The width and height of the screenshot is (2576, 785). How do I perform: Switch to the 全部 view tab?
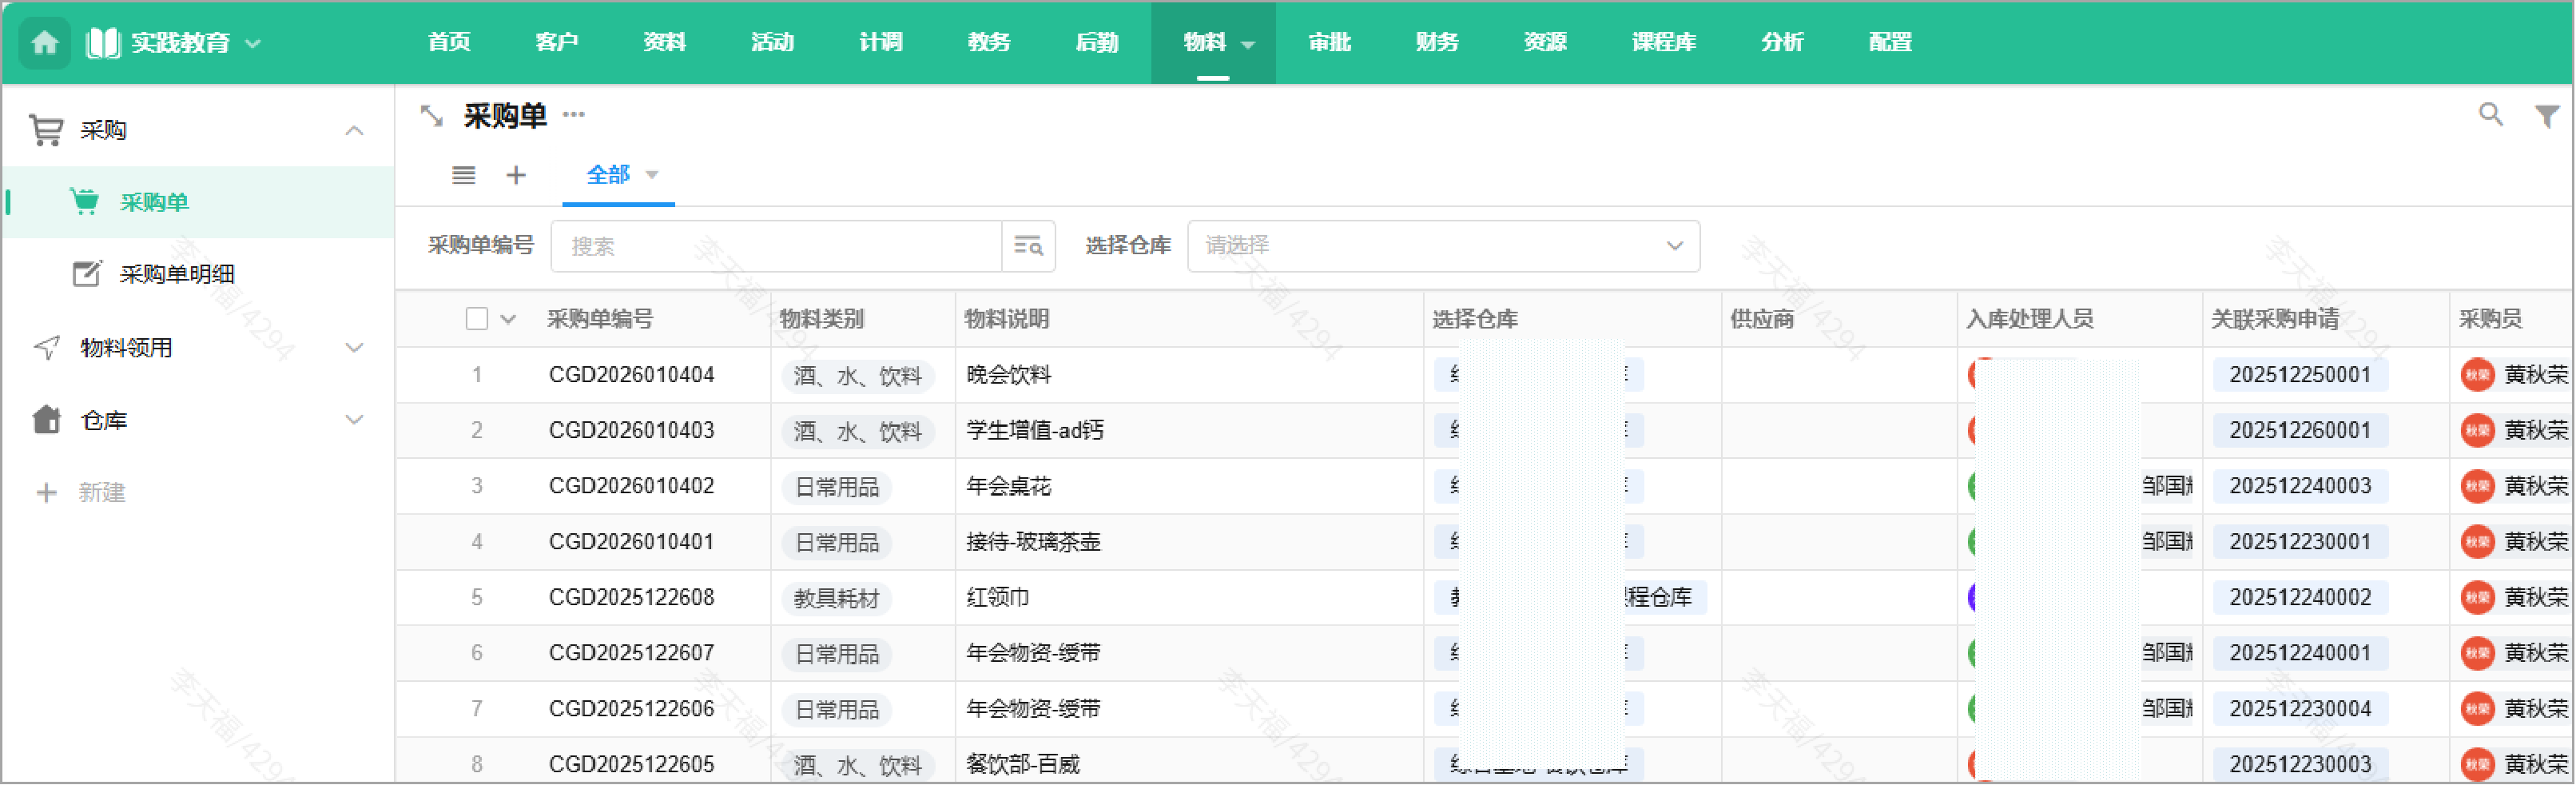click(x=608, y=175)
